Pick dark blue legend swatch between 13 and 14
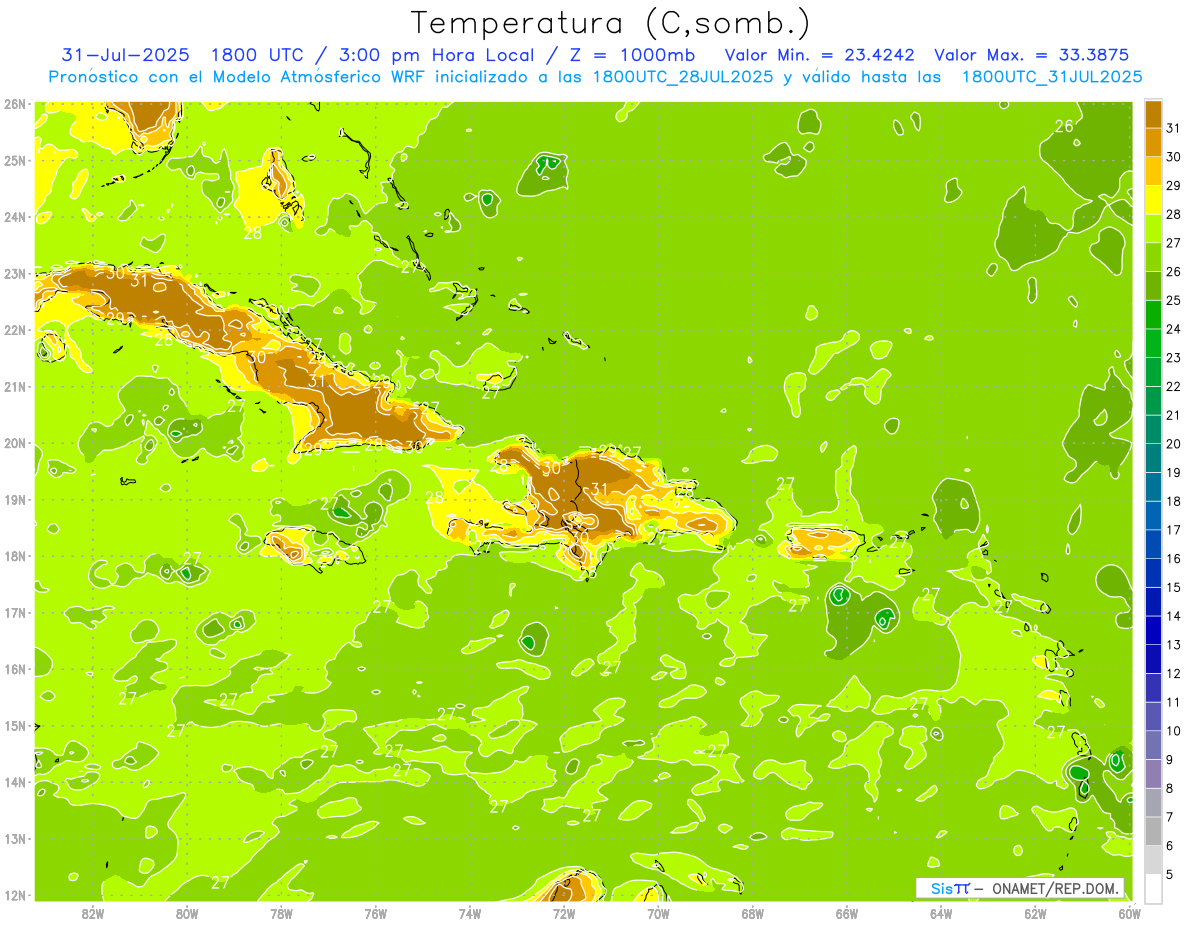The width and height of the screenshot is (1200, 927). (1153, 630)
